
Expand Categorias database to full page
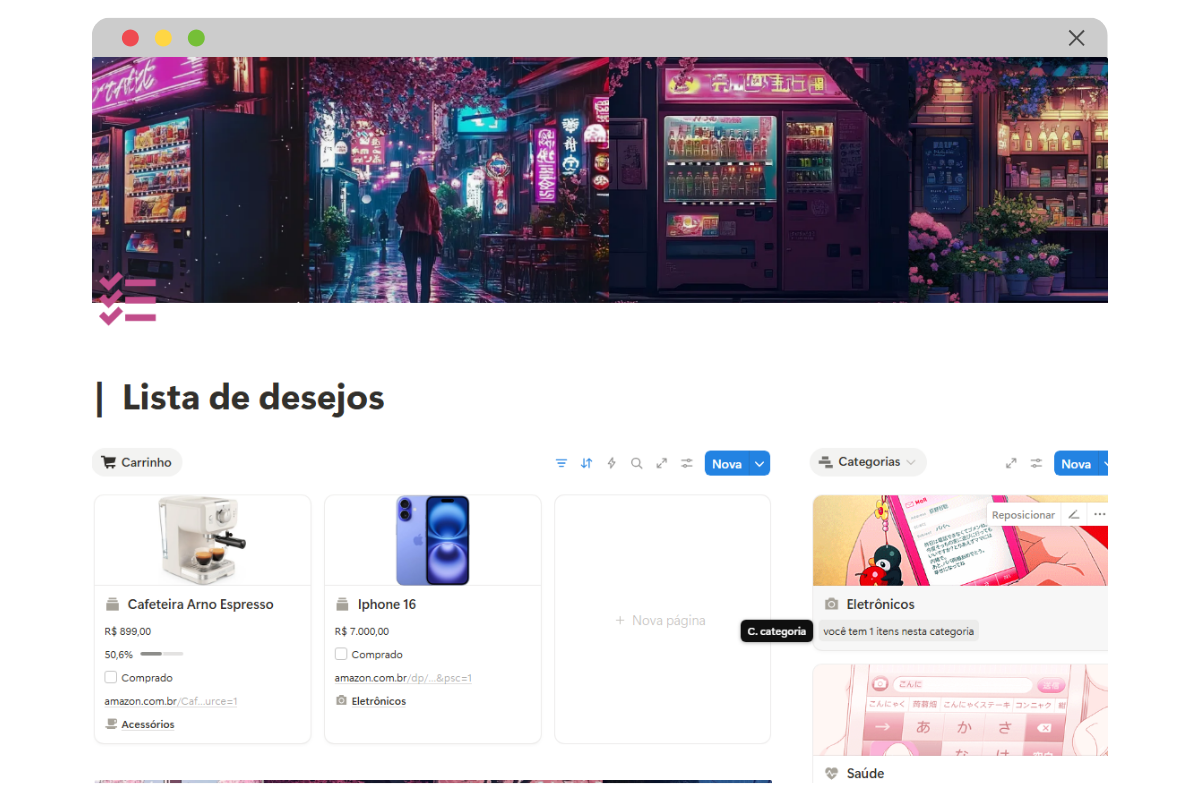pos(1011,463)
